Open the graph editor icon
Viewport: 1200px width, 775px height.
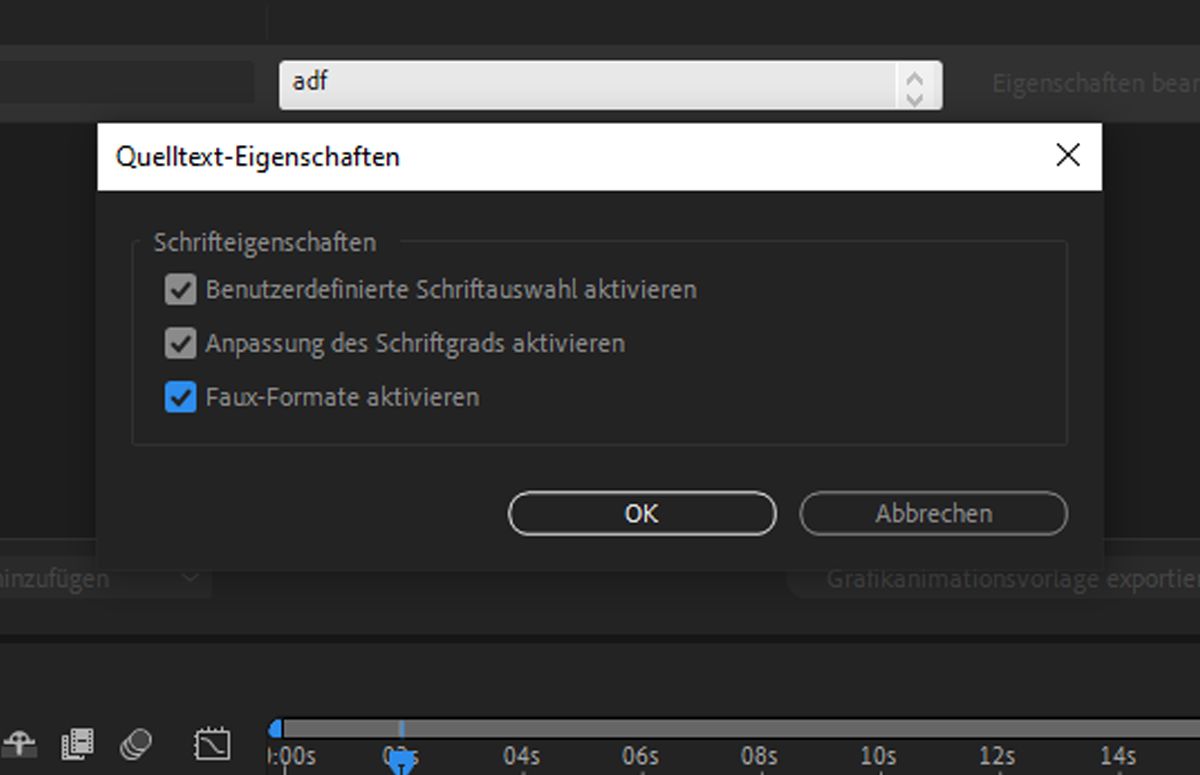click(x=212, y=743)
